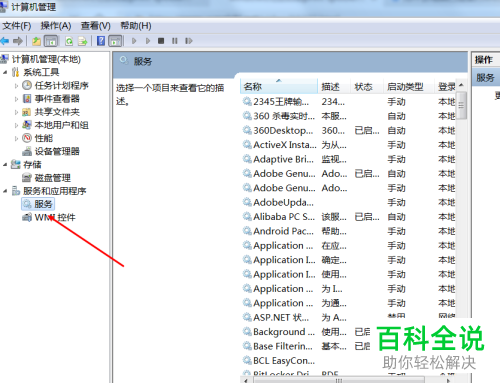The width and height of the screenshot is (500, 383).
Task: Open the 帮助(H) menu
Action: tap(136, 26)
